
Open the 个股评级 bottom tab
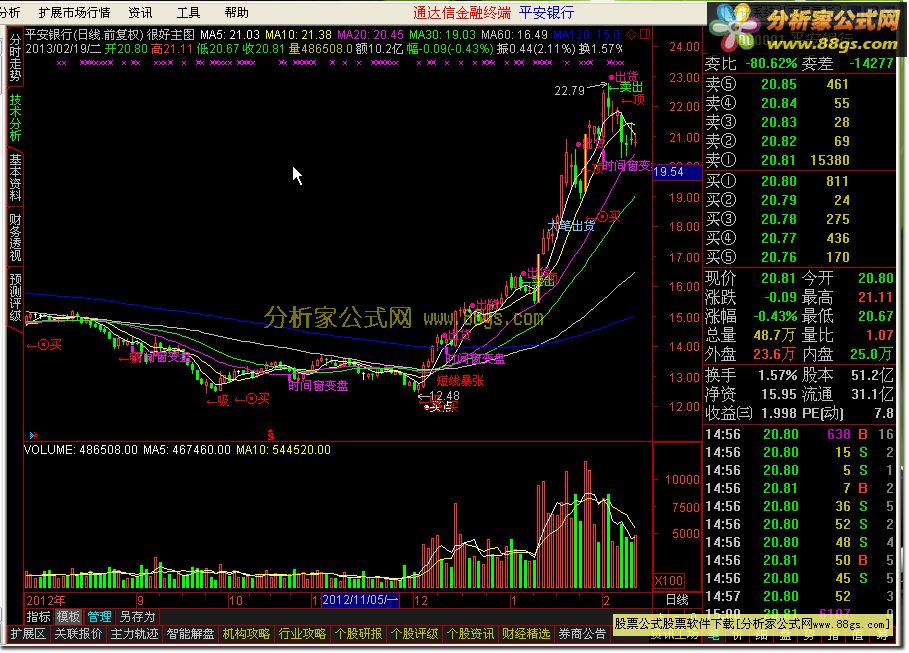coord(414,634)
